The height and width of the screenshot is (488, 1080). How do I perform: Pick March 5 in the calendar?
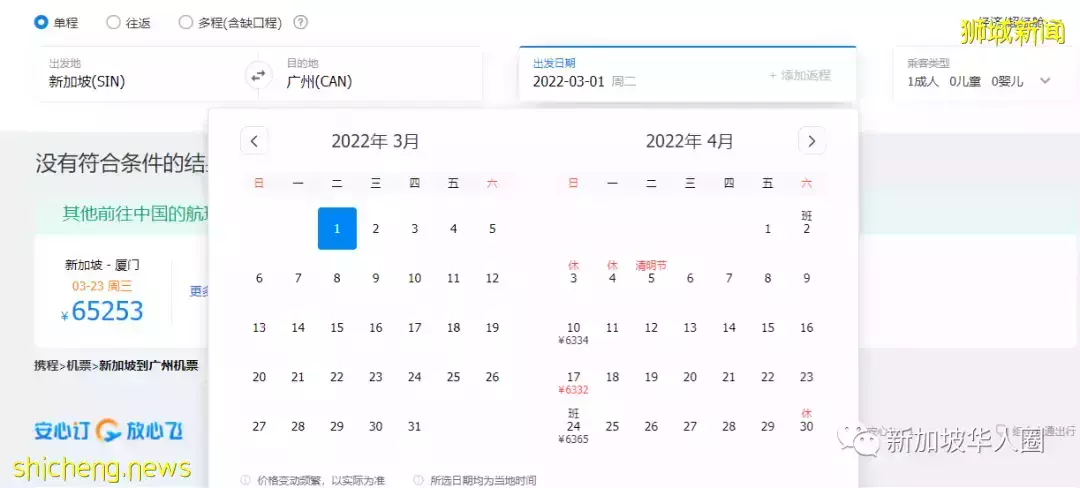point(492,229)
